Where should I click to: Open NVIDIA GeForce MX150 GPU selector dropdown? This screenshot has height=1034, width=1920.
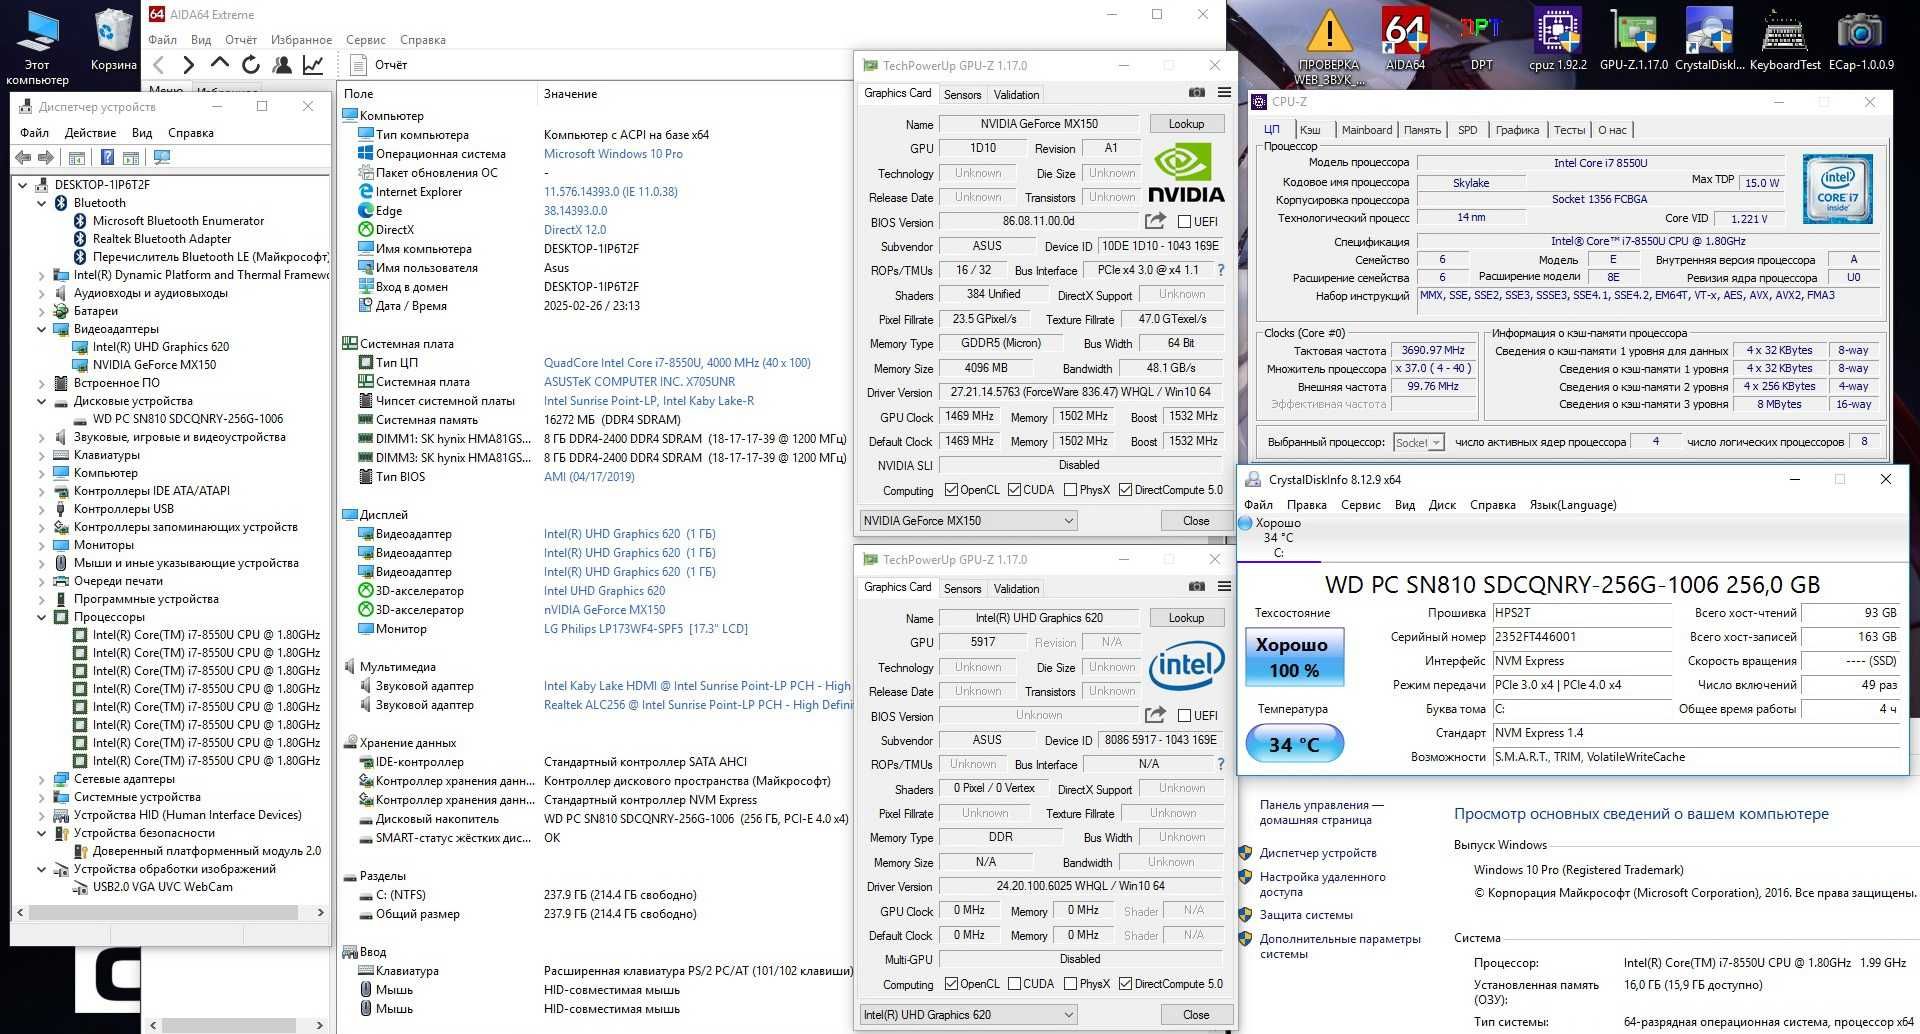pyautogui.click(x=968, y=521)
